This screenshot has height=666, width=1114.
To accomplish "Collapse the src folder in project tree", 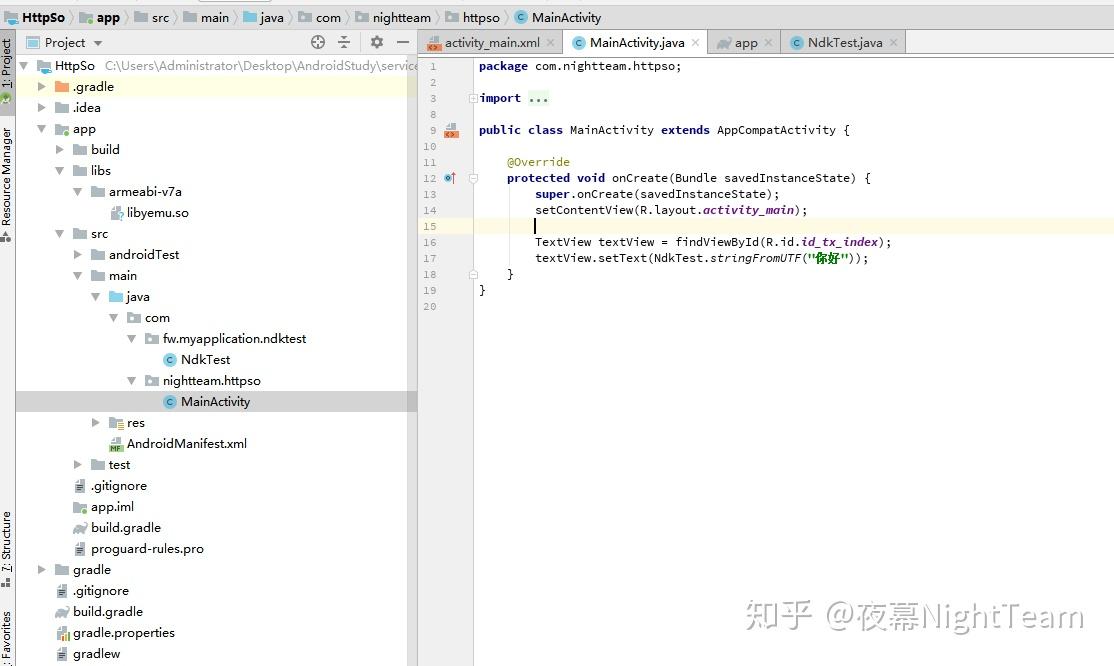I will point(61,233).
